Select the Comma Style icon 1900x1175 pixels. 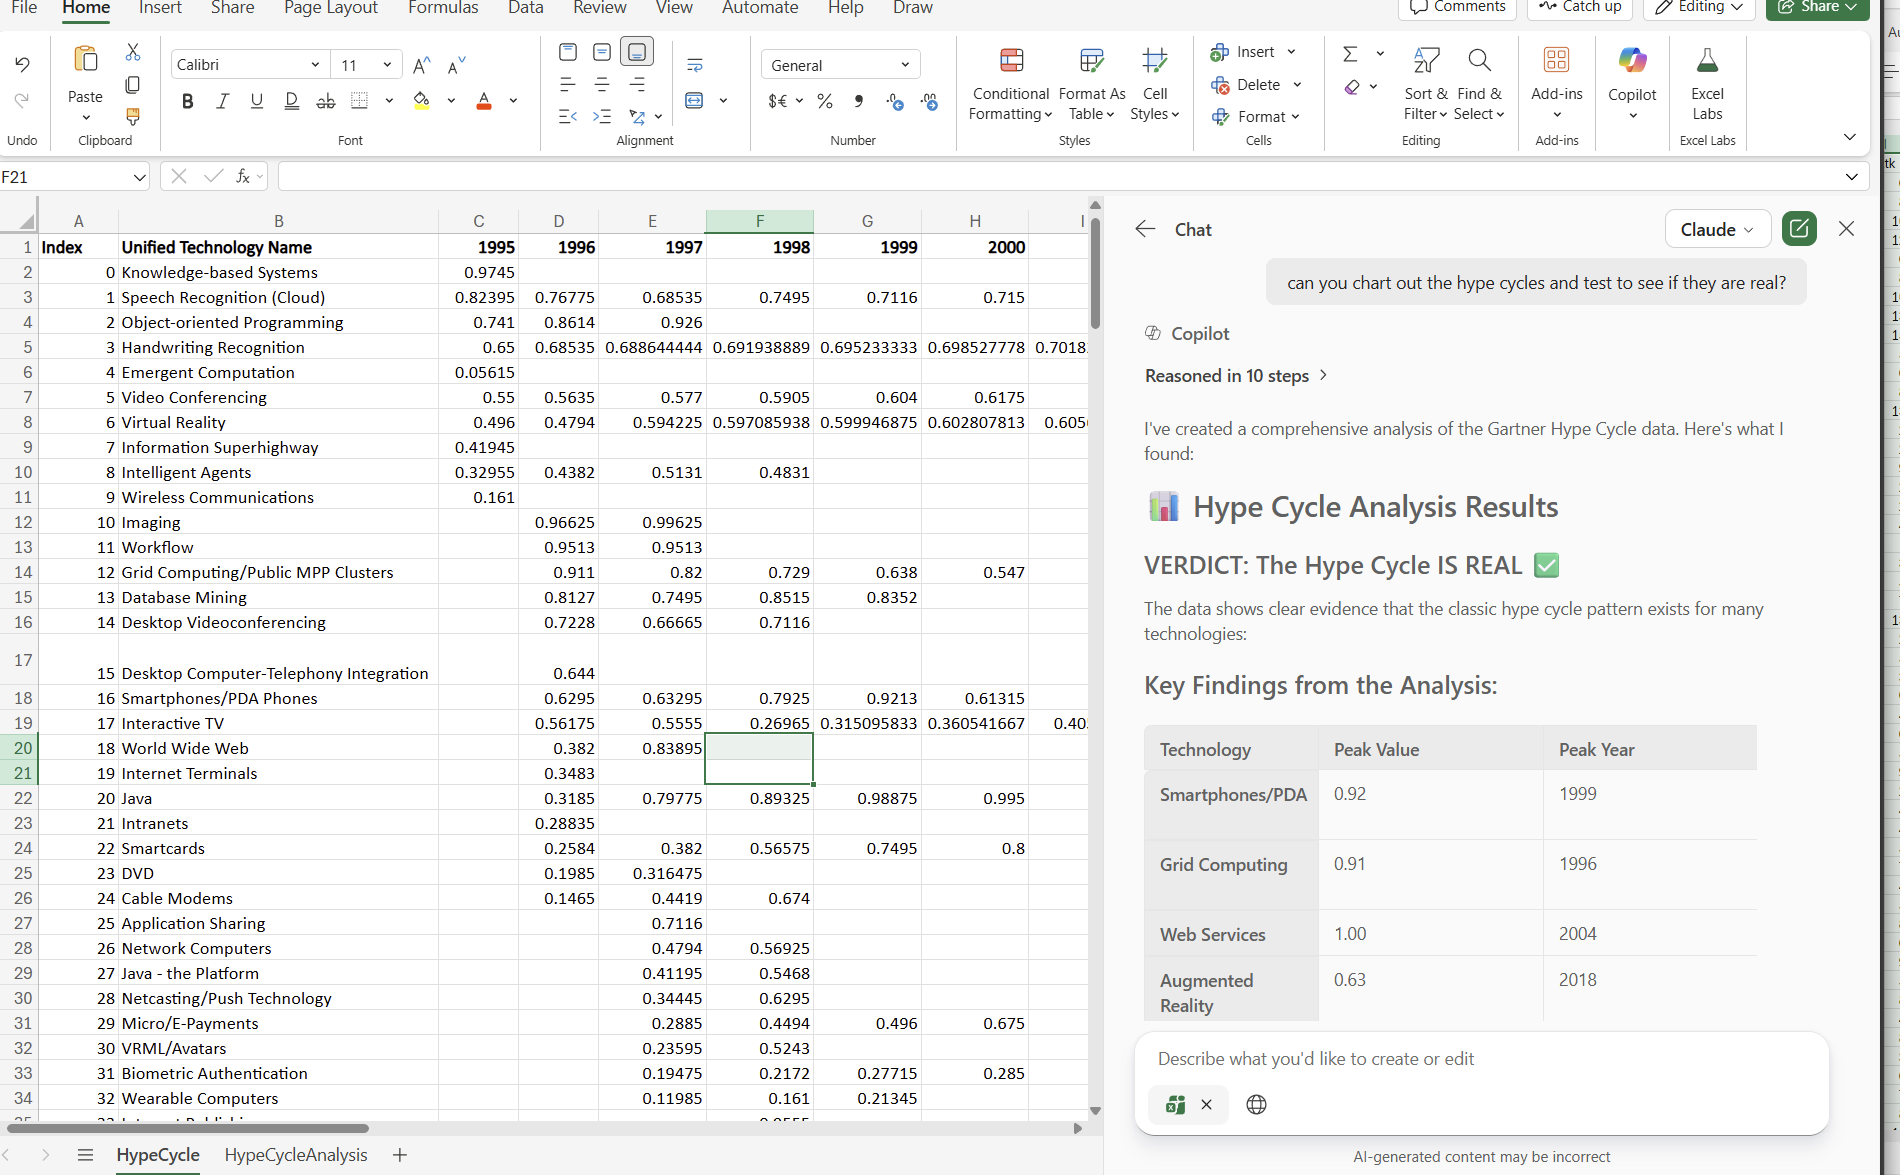[x=858, y=100]
